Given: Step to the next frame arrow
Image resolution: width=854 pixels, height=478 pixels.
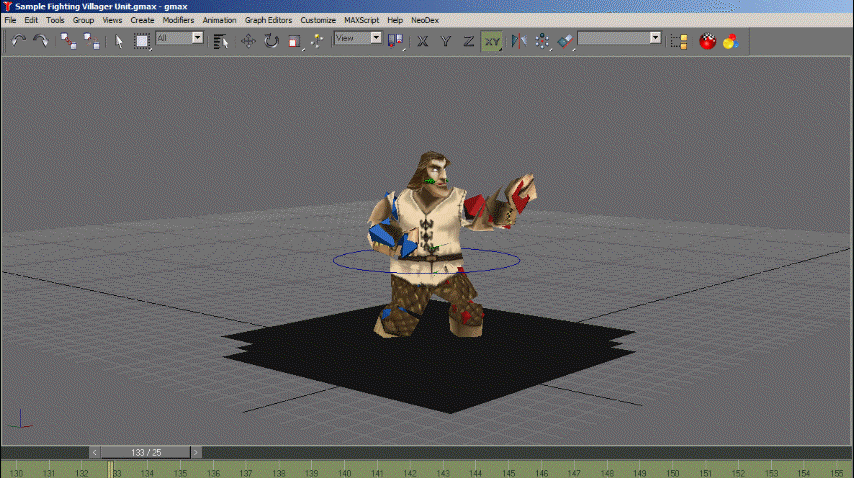Looking at the screenshot, I should click(196, 452).
